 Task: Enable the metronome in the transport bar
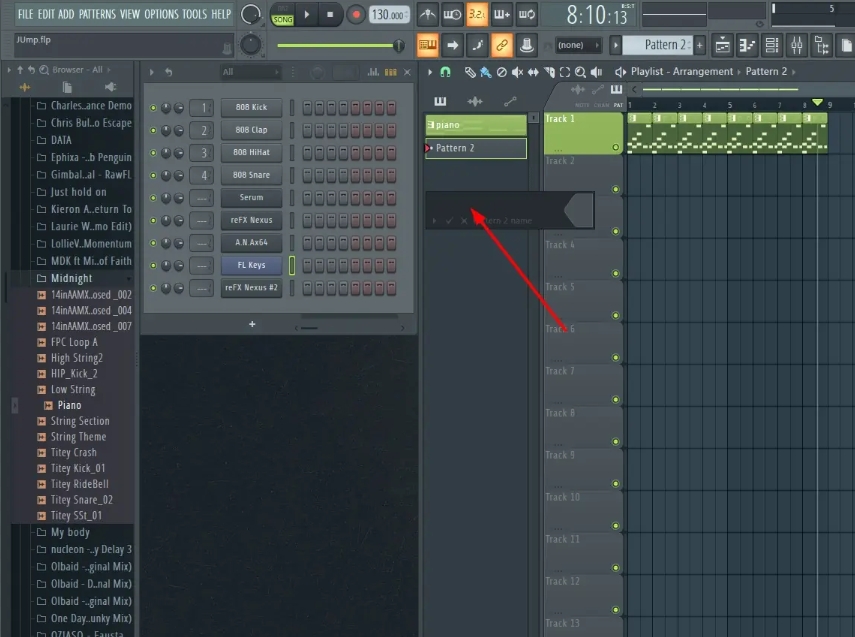pos(426,14)
